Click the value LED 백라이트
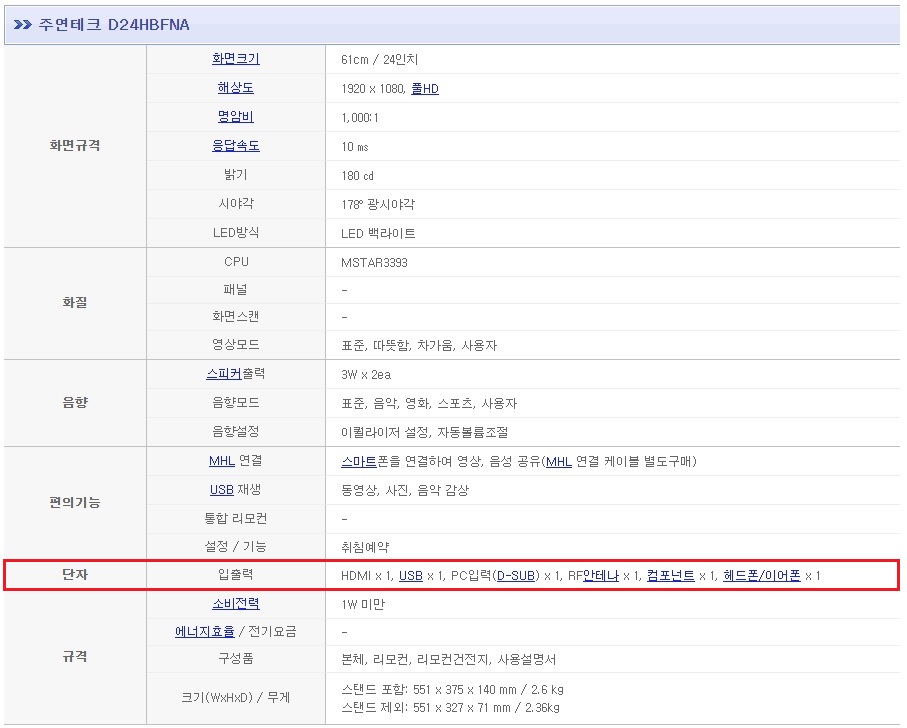This screenshot has height=728, width=907. pyautogui.click(x=378, y=234)
